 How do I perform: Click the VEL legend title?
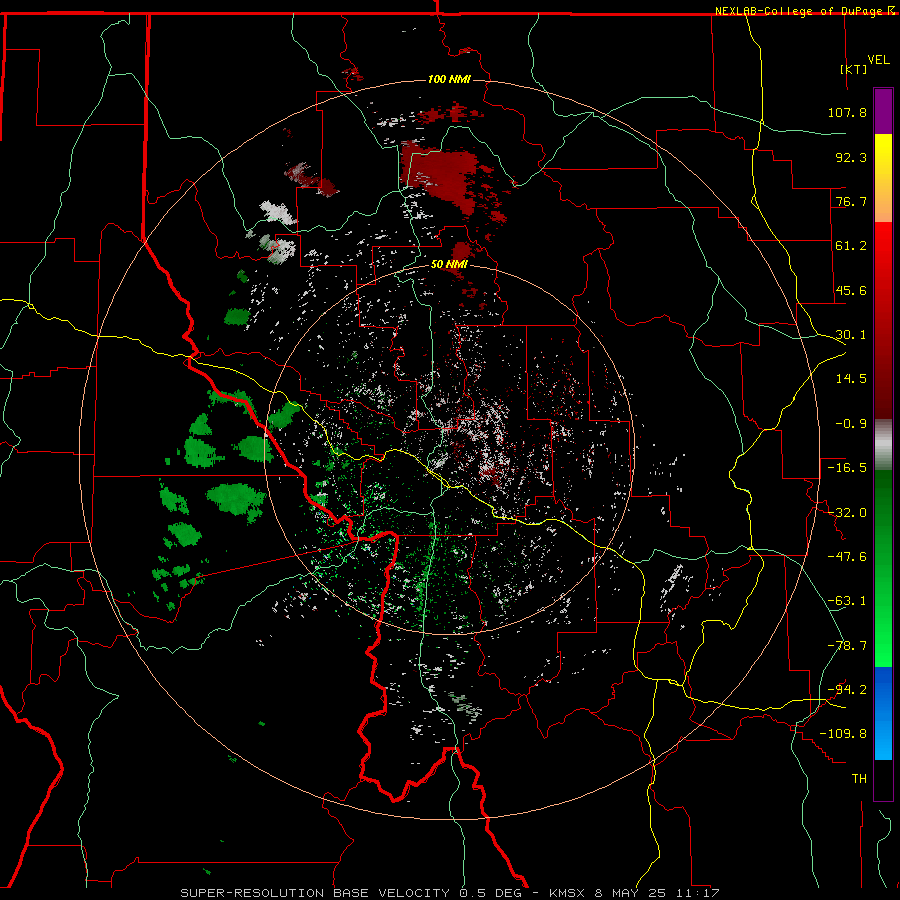point(878,60)
